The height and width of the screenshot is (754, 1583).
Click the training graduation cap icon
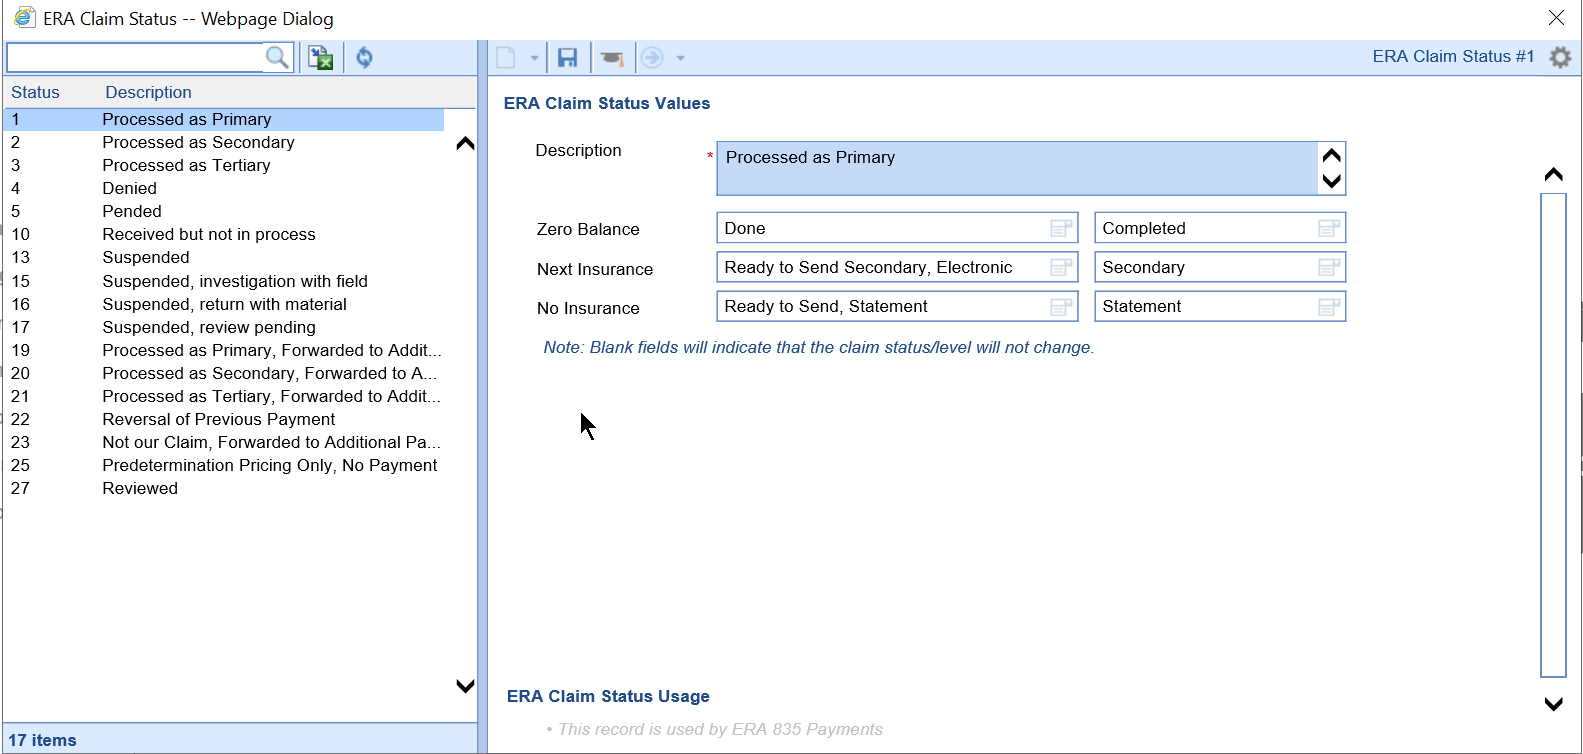click(612, 58)
